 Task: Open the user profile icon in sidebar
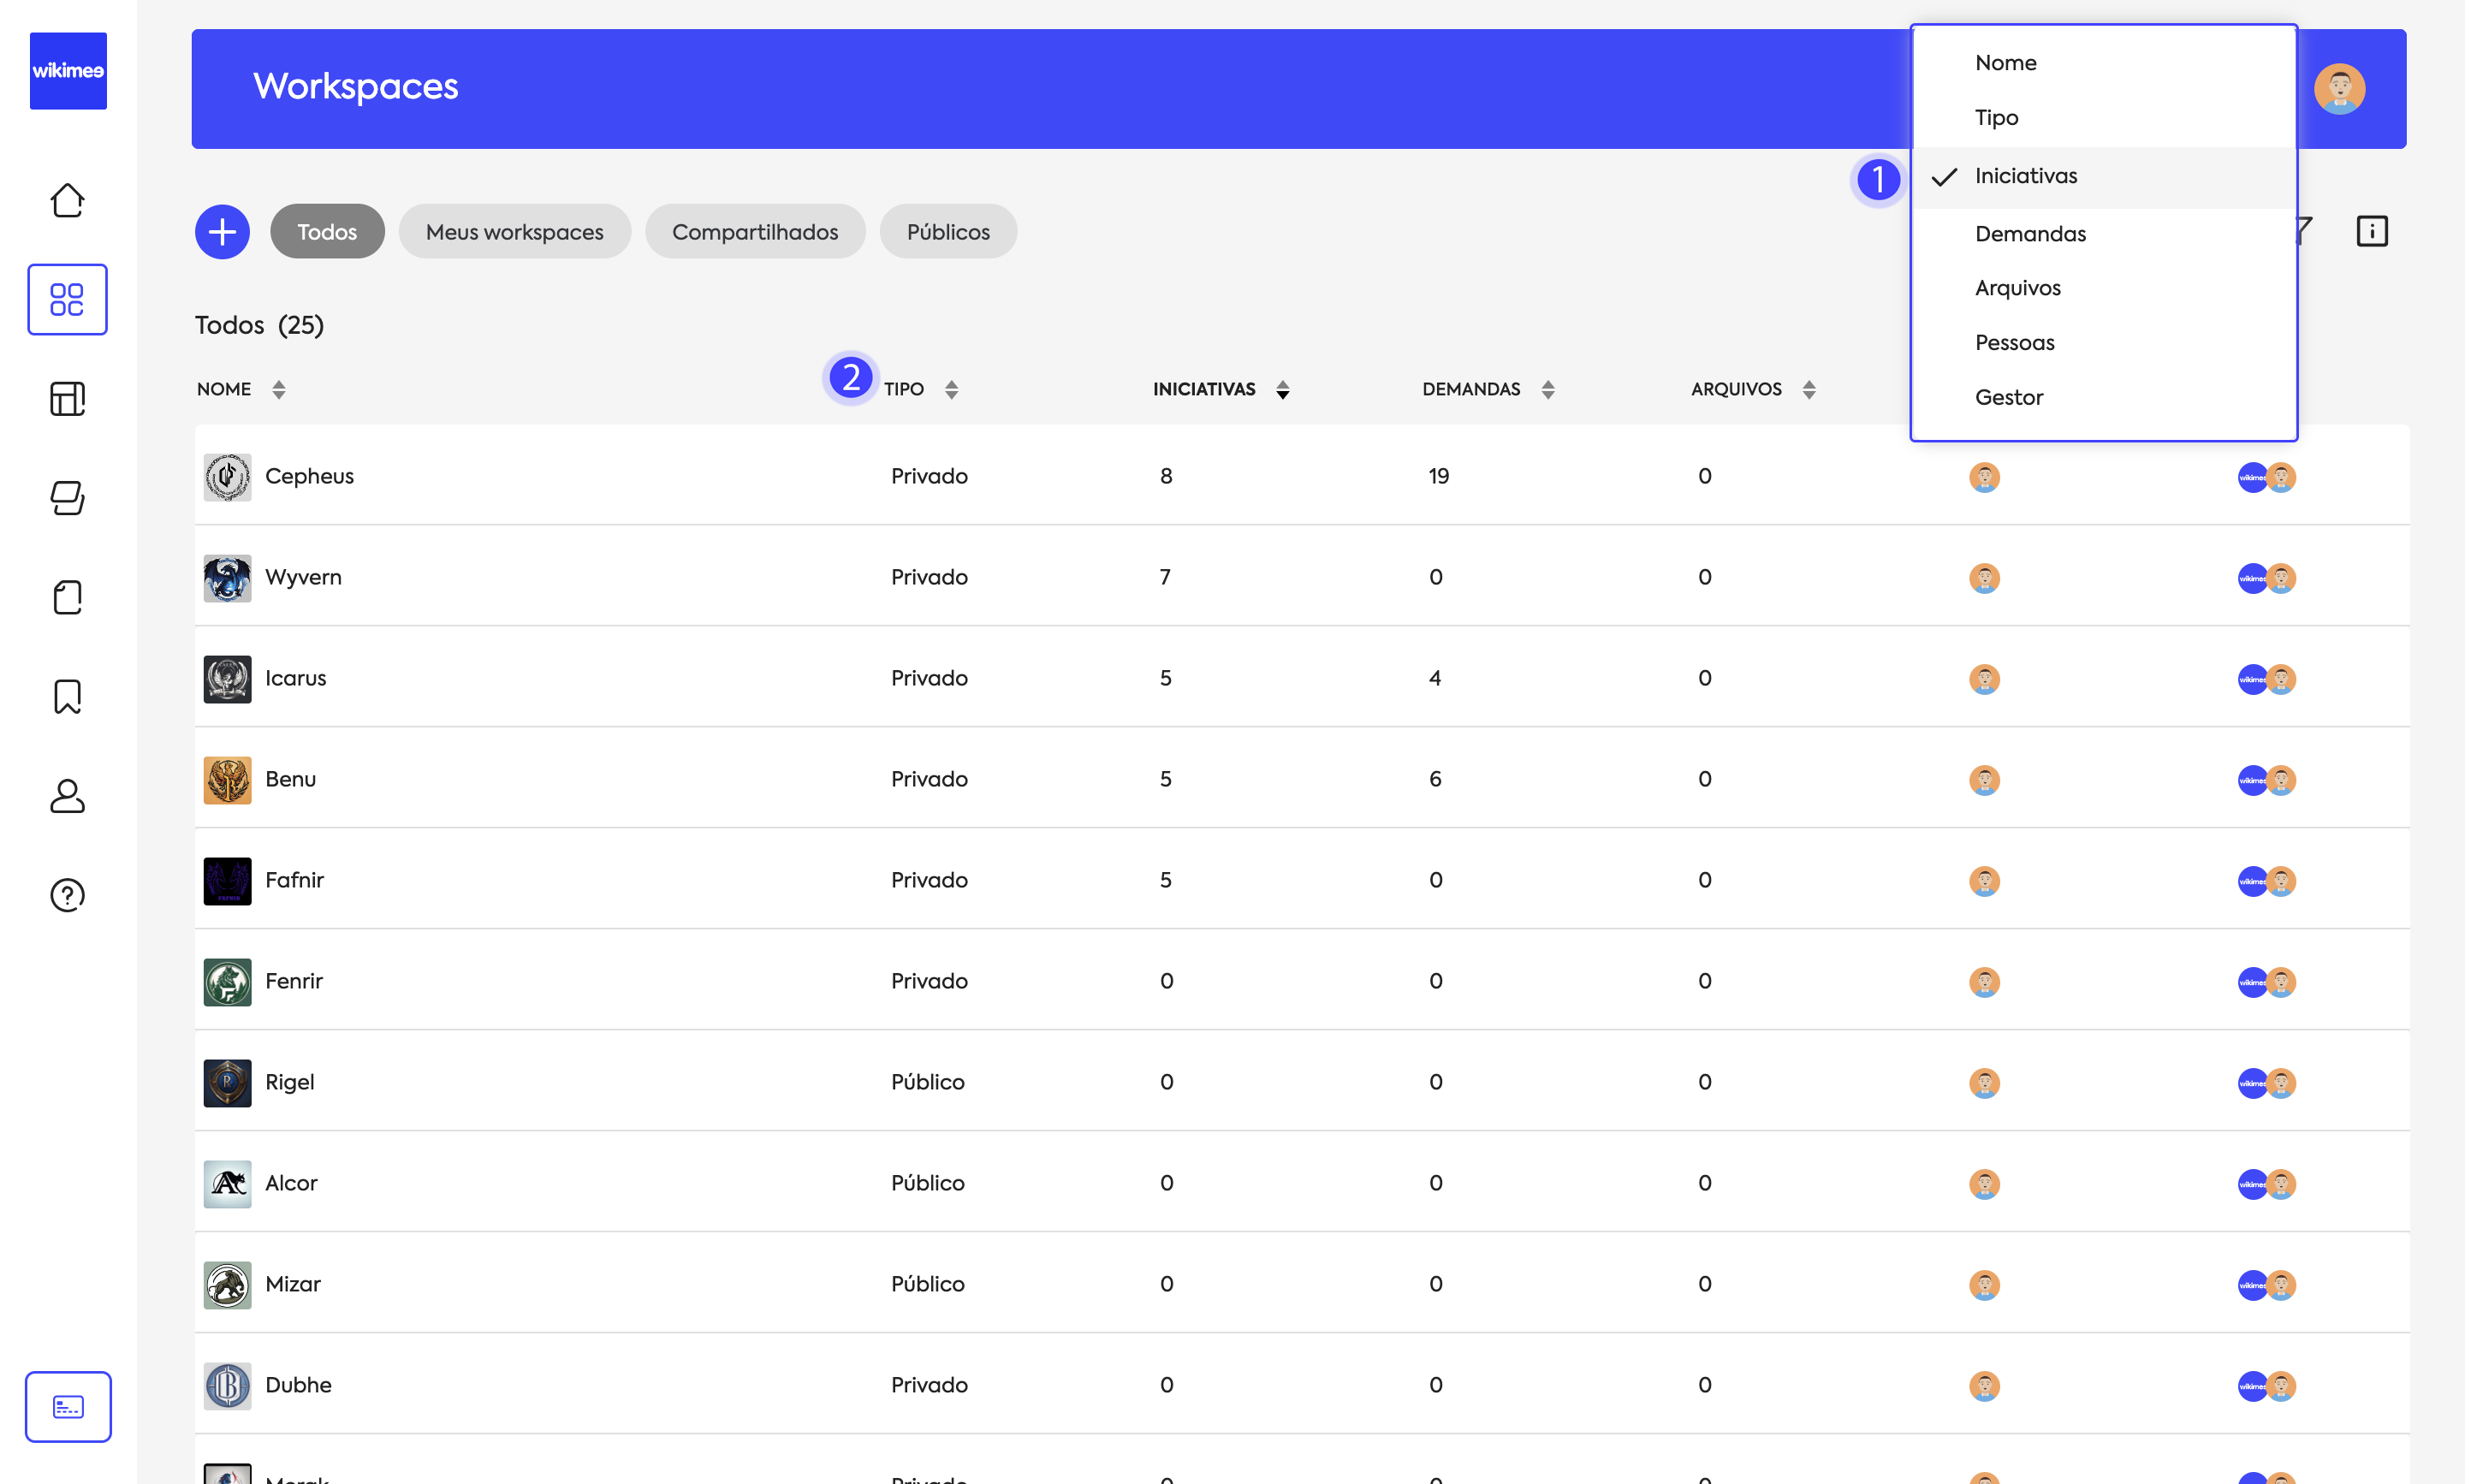pos(67,796)
